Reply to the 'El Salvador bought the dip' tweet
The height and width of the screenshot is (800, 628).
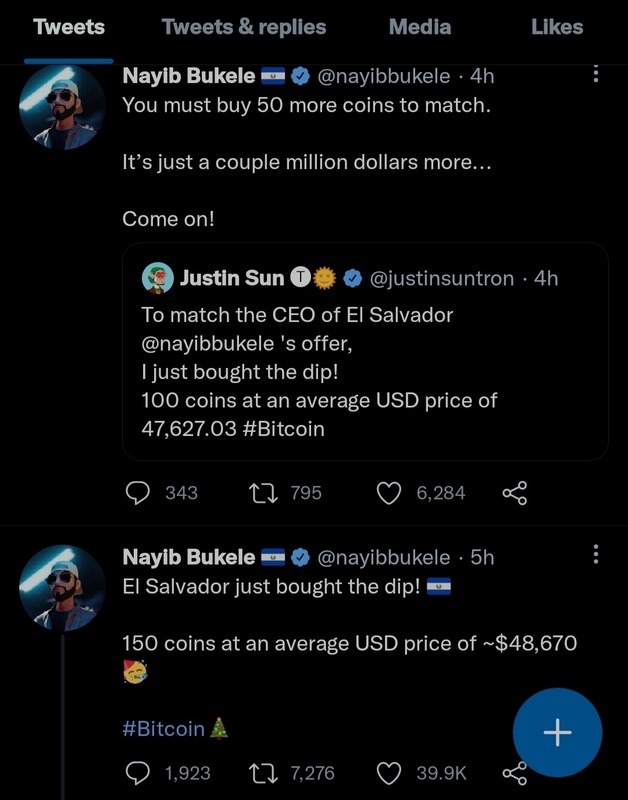tap(137, 772)
